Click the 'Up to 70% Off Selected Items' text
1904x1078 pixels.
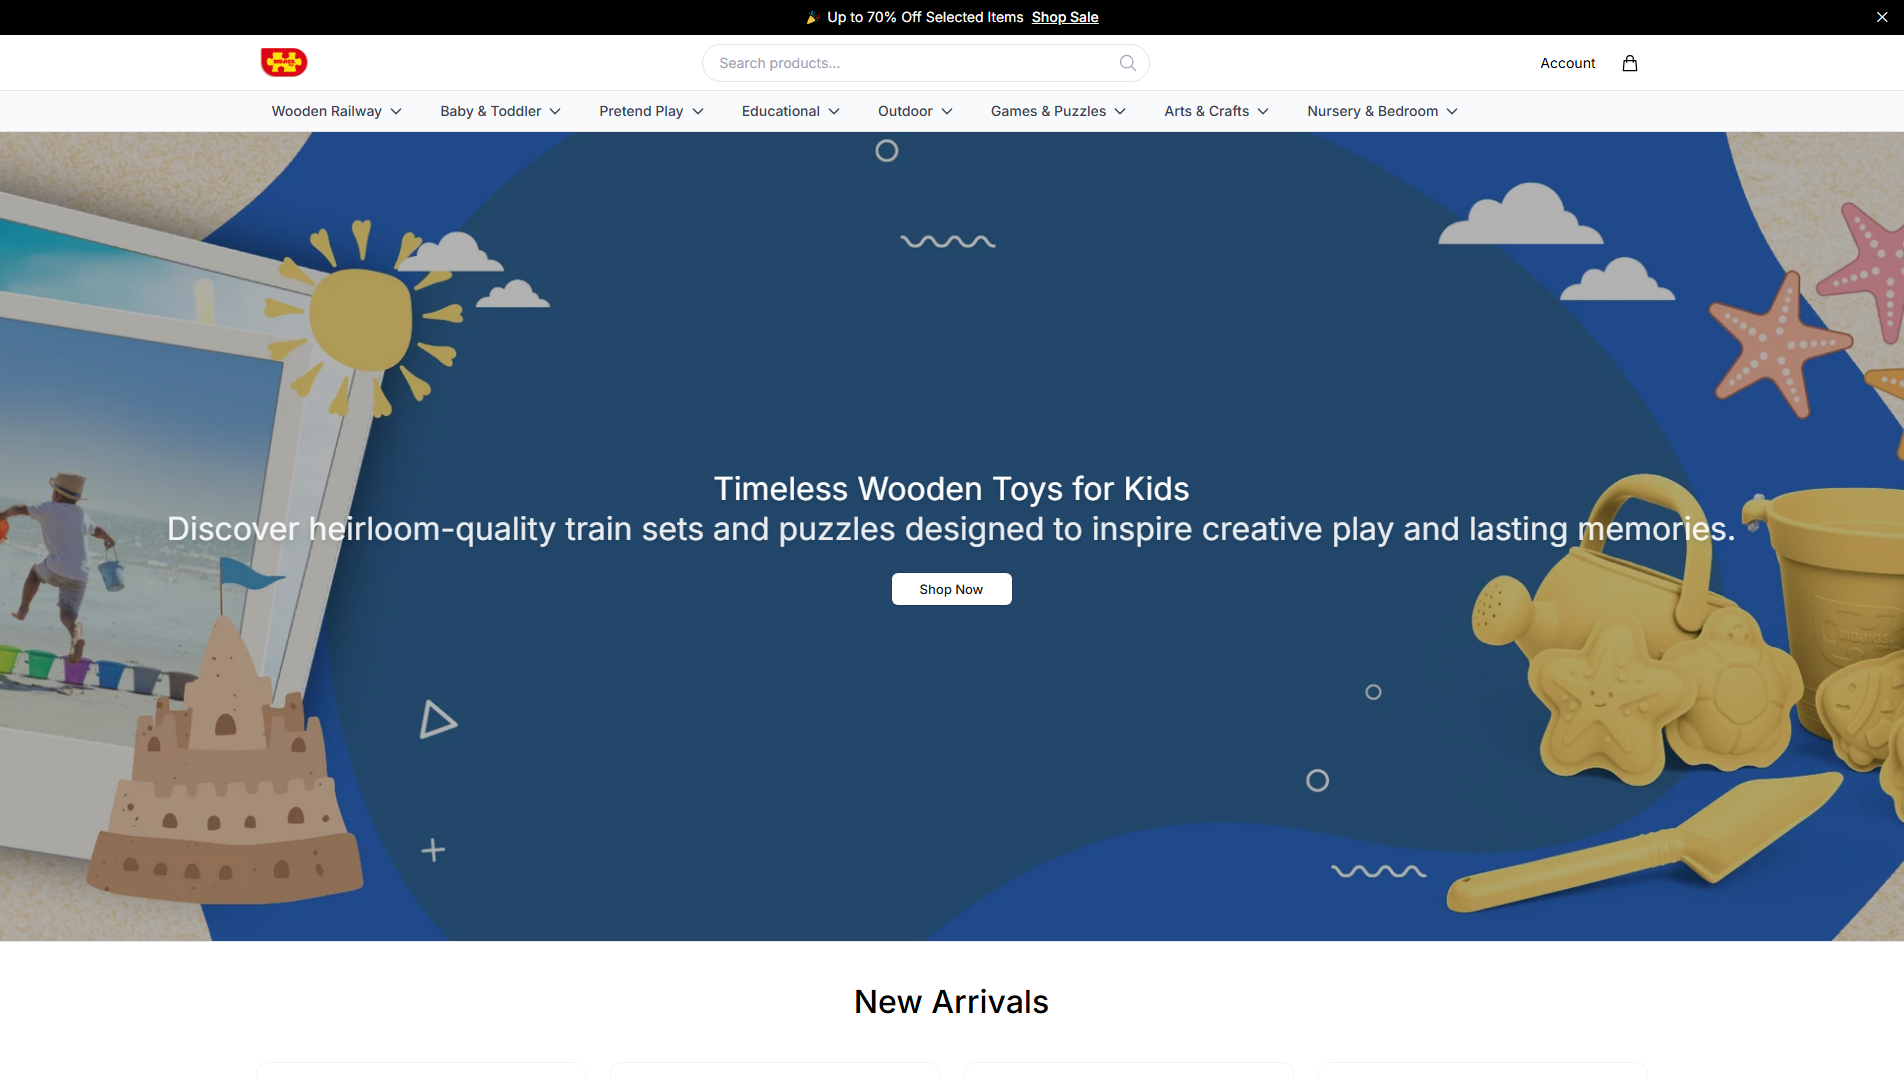(925, 17)
